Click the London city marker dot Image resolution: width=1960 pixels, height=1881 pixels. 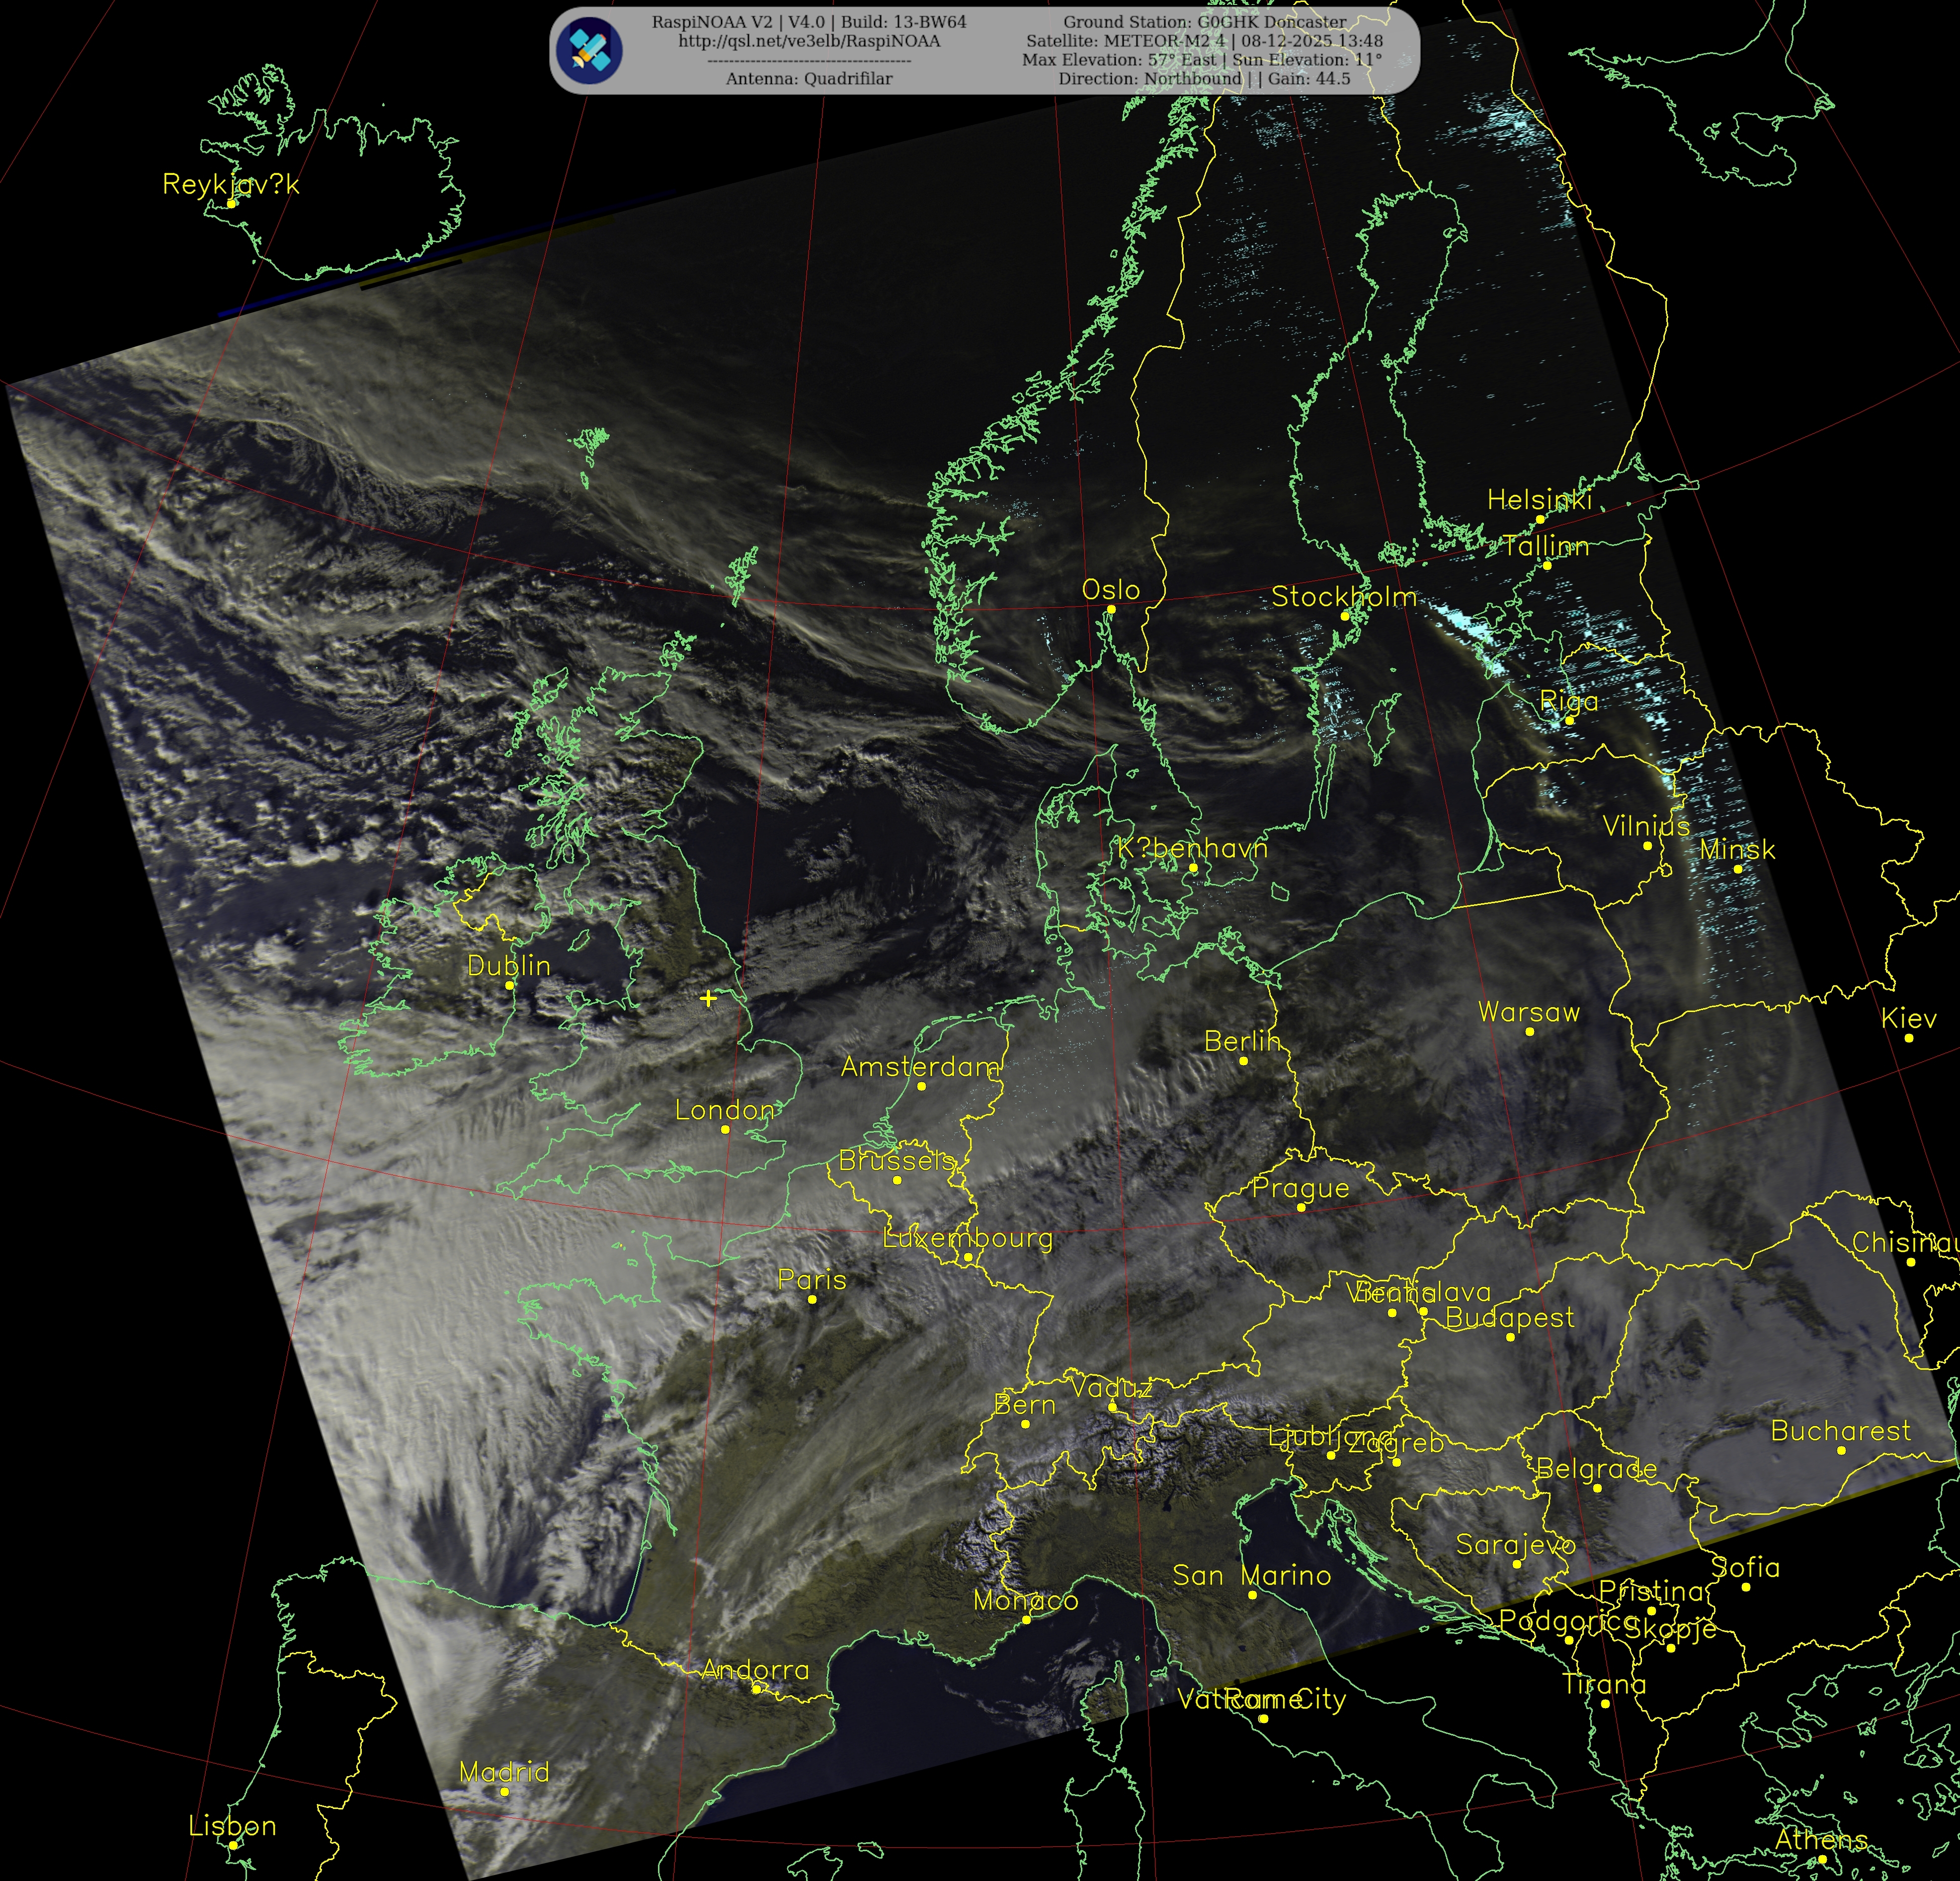pyautogui.click(x=725, y=1130)
